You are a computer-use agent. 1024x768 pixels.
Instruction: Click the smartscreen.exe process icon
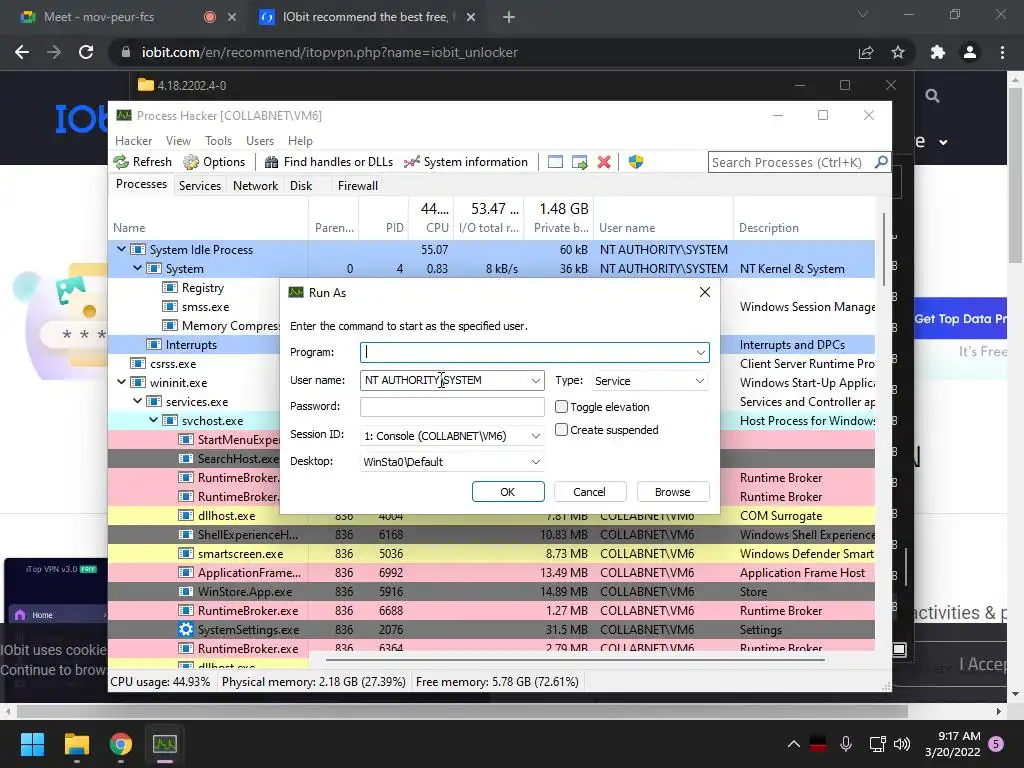coord(186,554)
